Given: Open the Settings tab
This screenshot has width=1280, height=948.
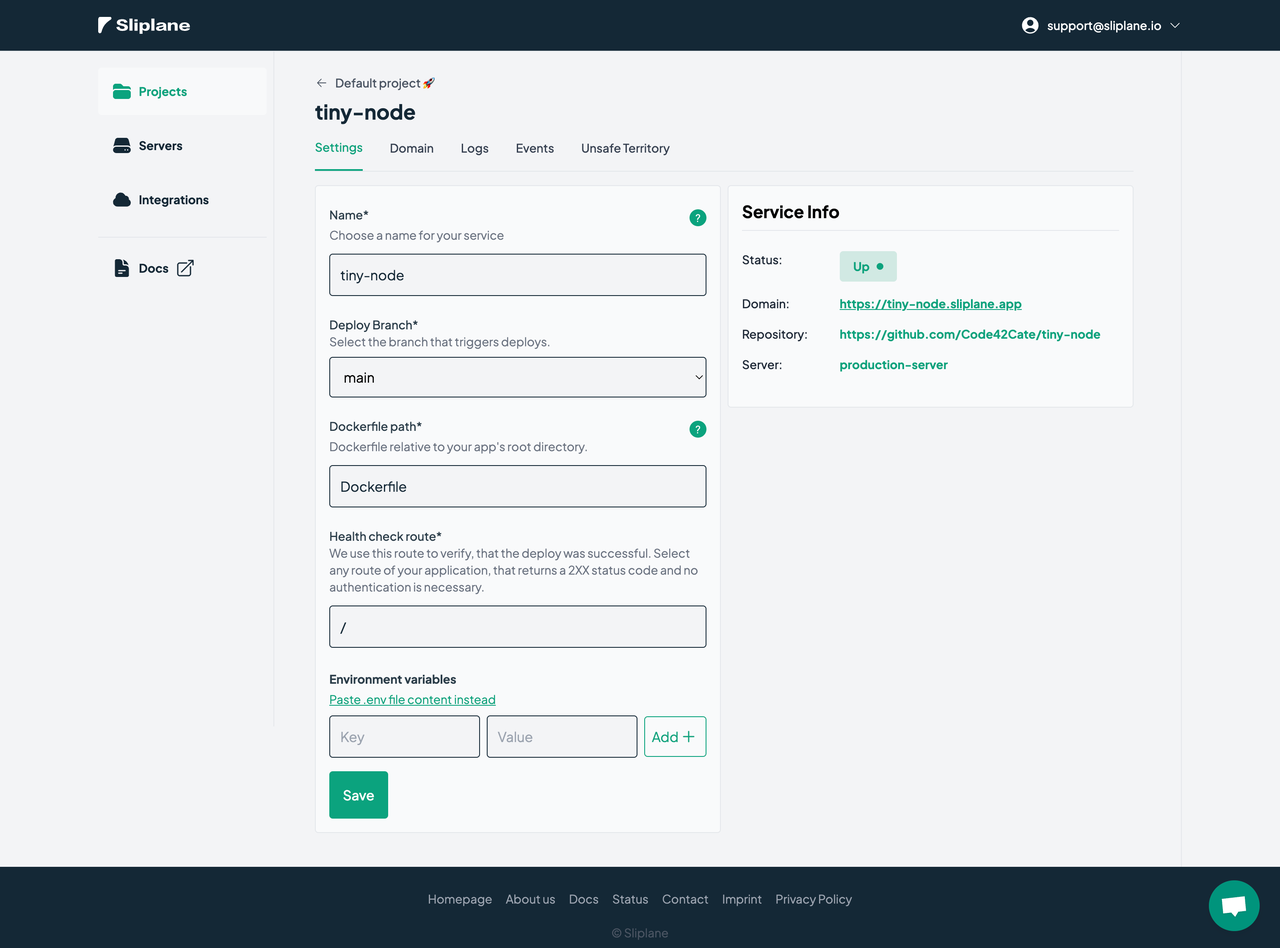Looking at the screenshot, I should 339,148.
